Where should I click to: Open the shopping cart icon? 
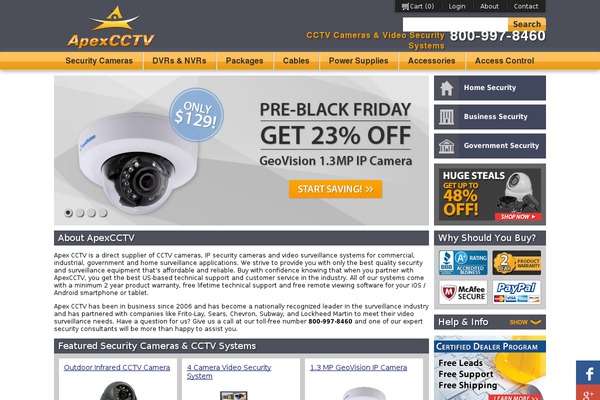point(405,7)
